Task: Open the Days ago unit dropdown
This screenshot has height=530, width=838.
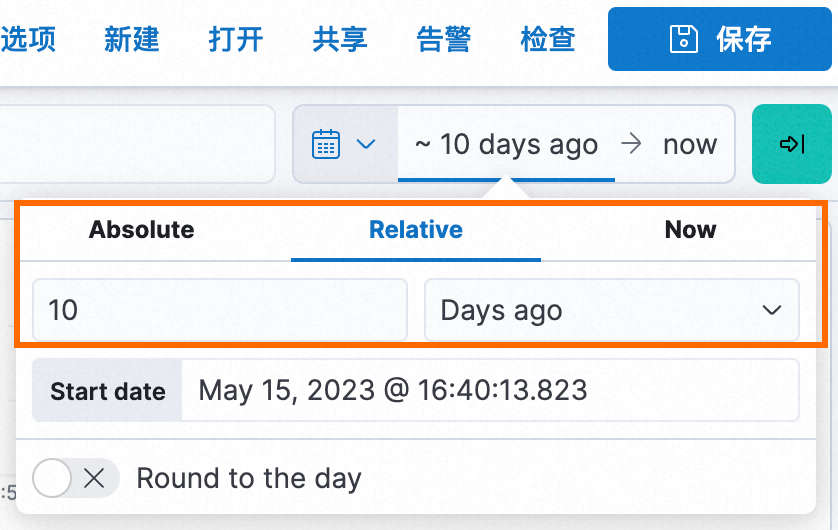Action: (611, 310)
